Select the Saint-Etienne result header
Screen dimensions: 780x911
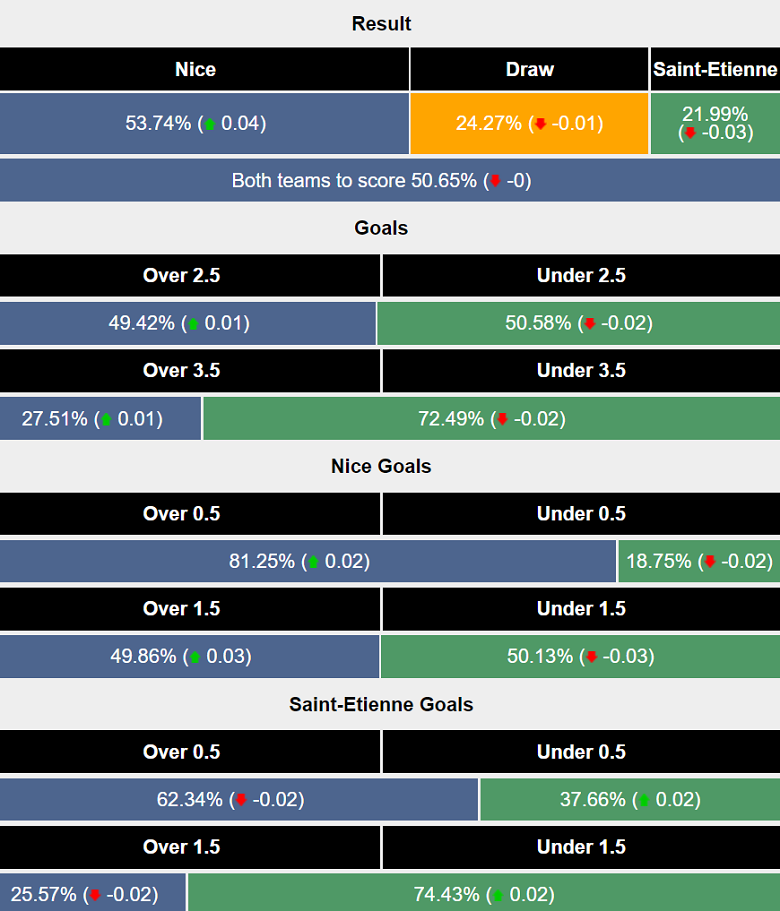[715, 69]
